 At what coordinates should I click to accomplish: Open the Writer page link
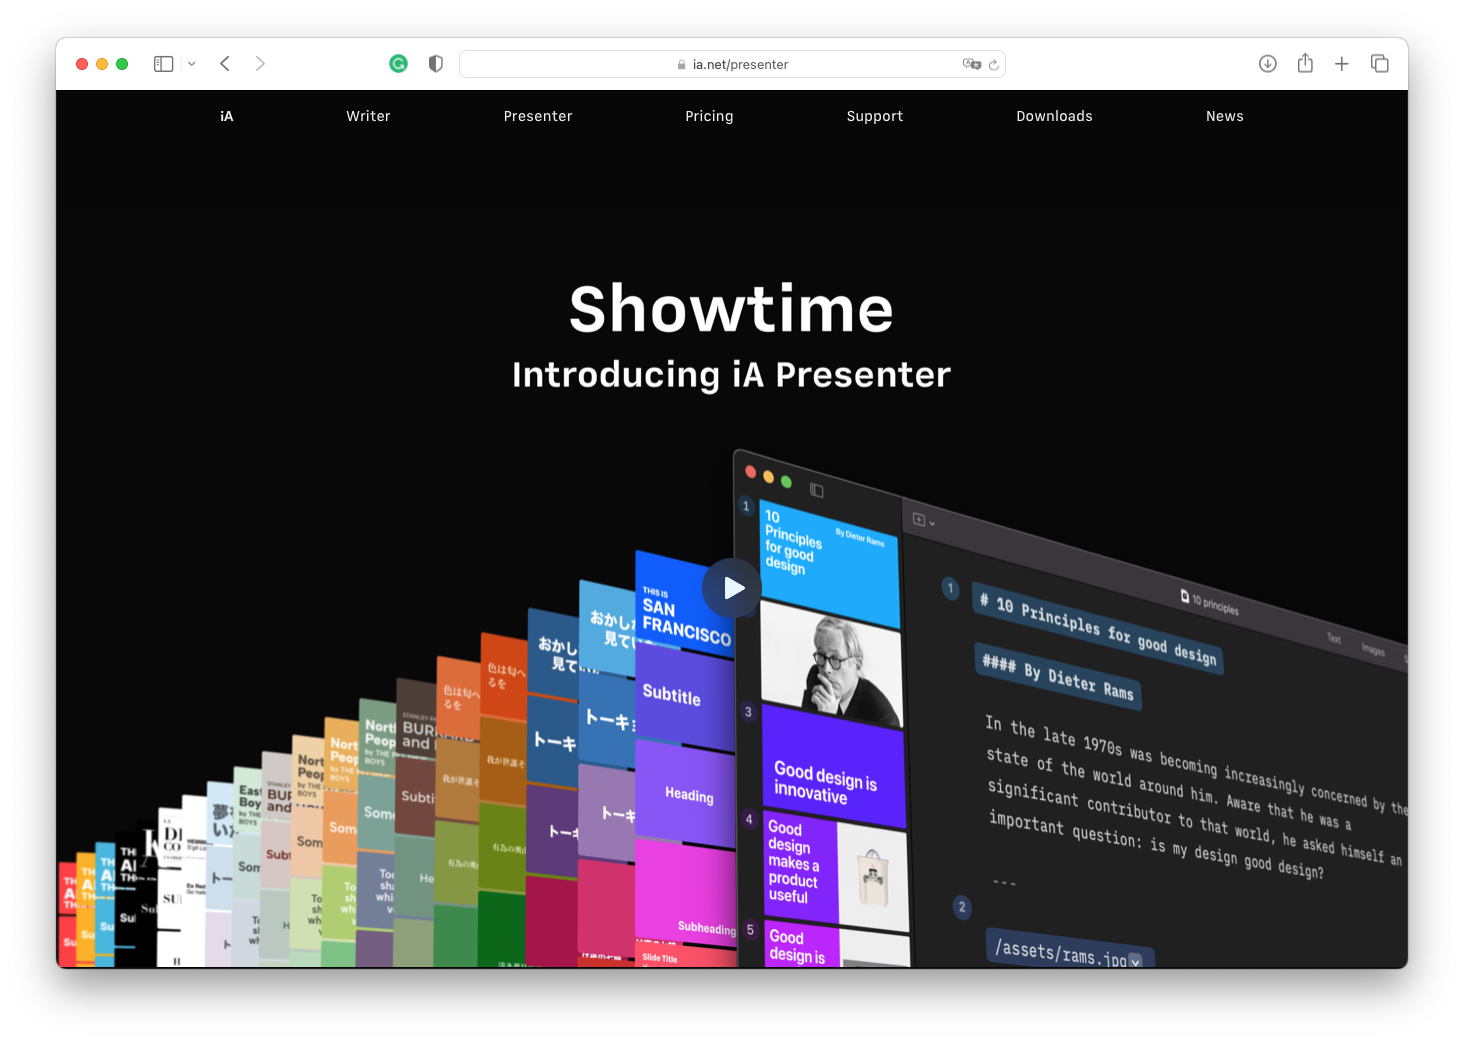tap(368, 116)
